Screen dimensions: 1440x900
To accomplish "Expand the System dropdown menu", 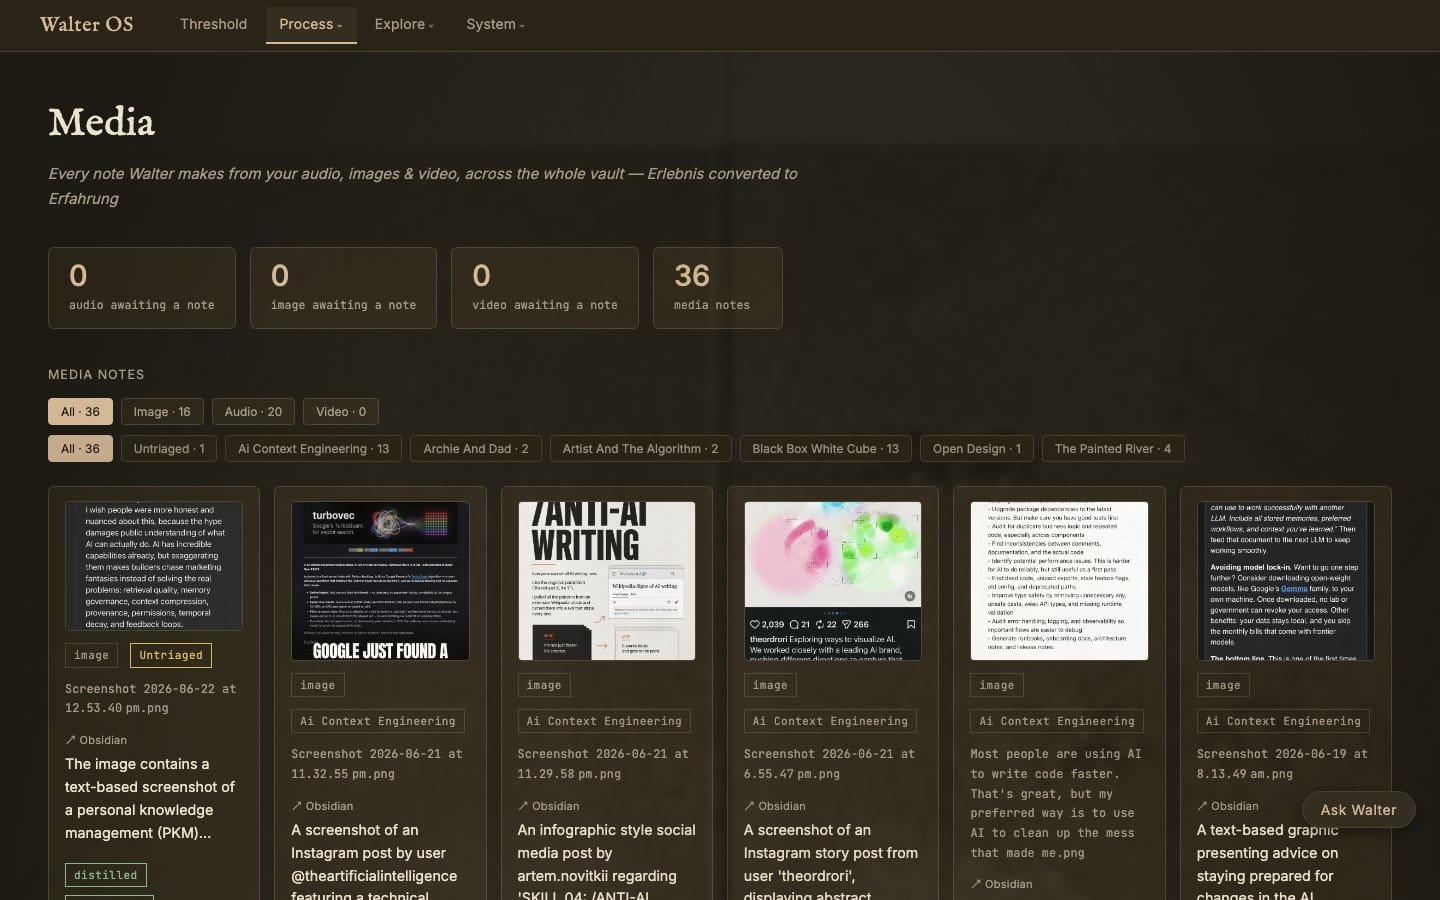I will (x=495, y=24).
